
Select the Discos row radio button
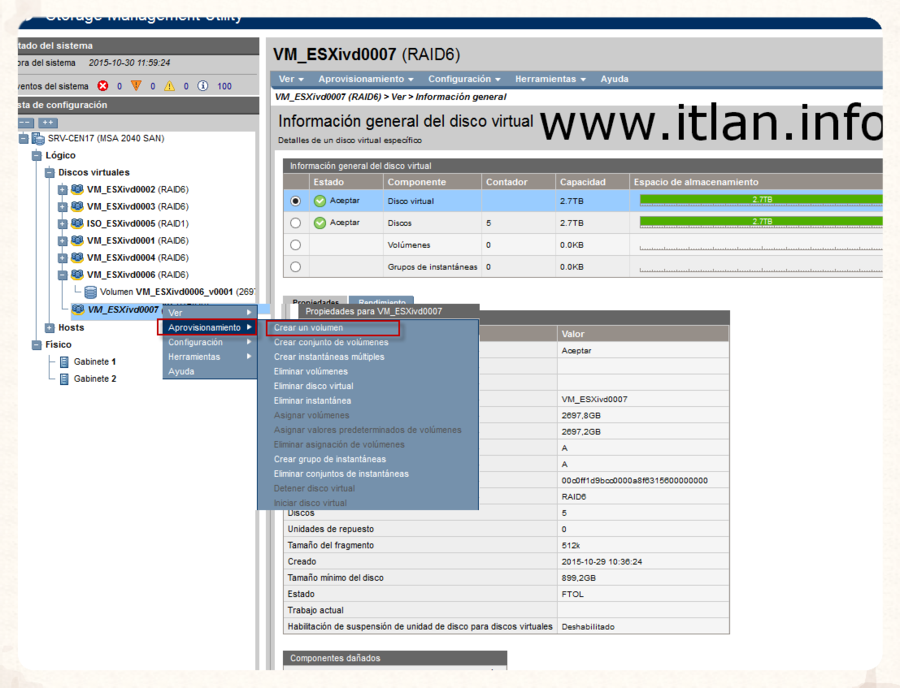pos(295,223)
